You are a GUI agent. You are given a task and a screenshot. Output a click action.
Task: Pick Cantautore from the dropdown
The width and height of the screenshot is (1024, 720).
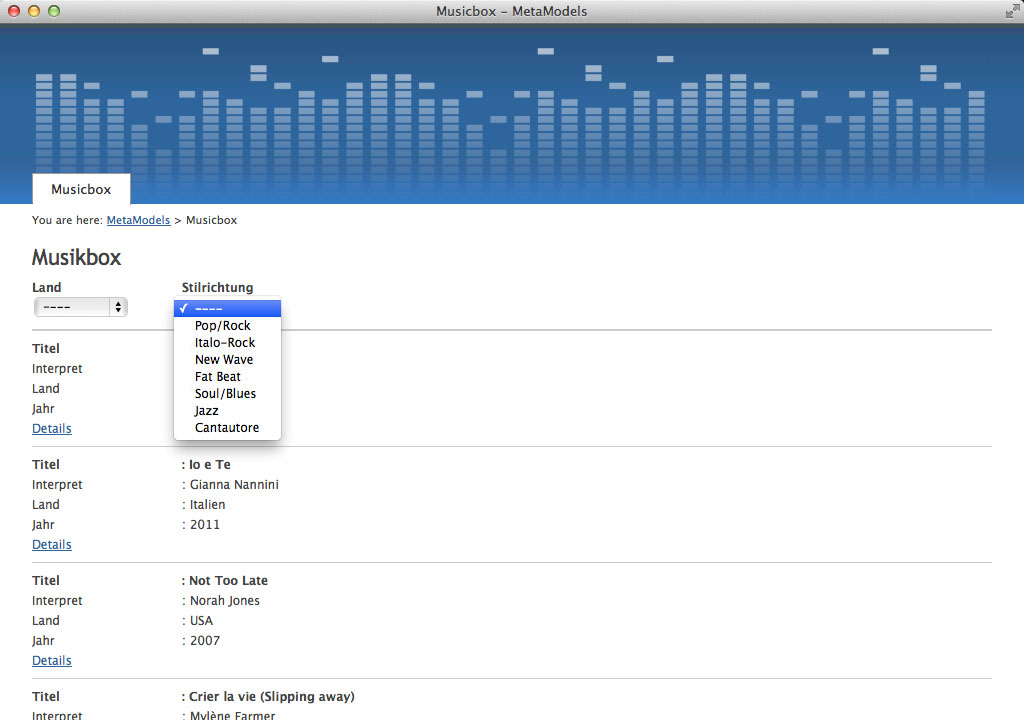(x=227, y=428)
